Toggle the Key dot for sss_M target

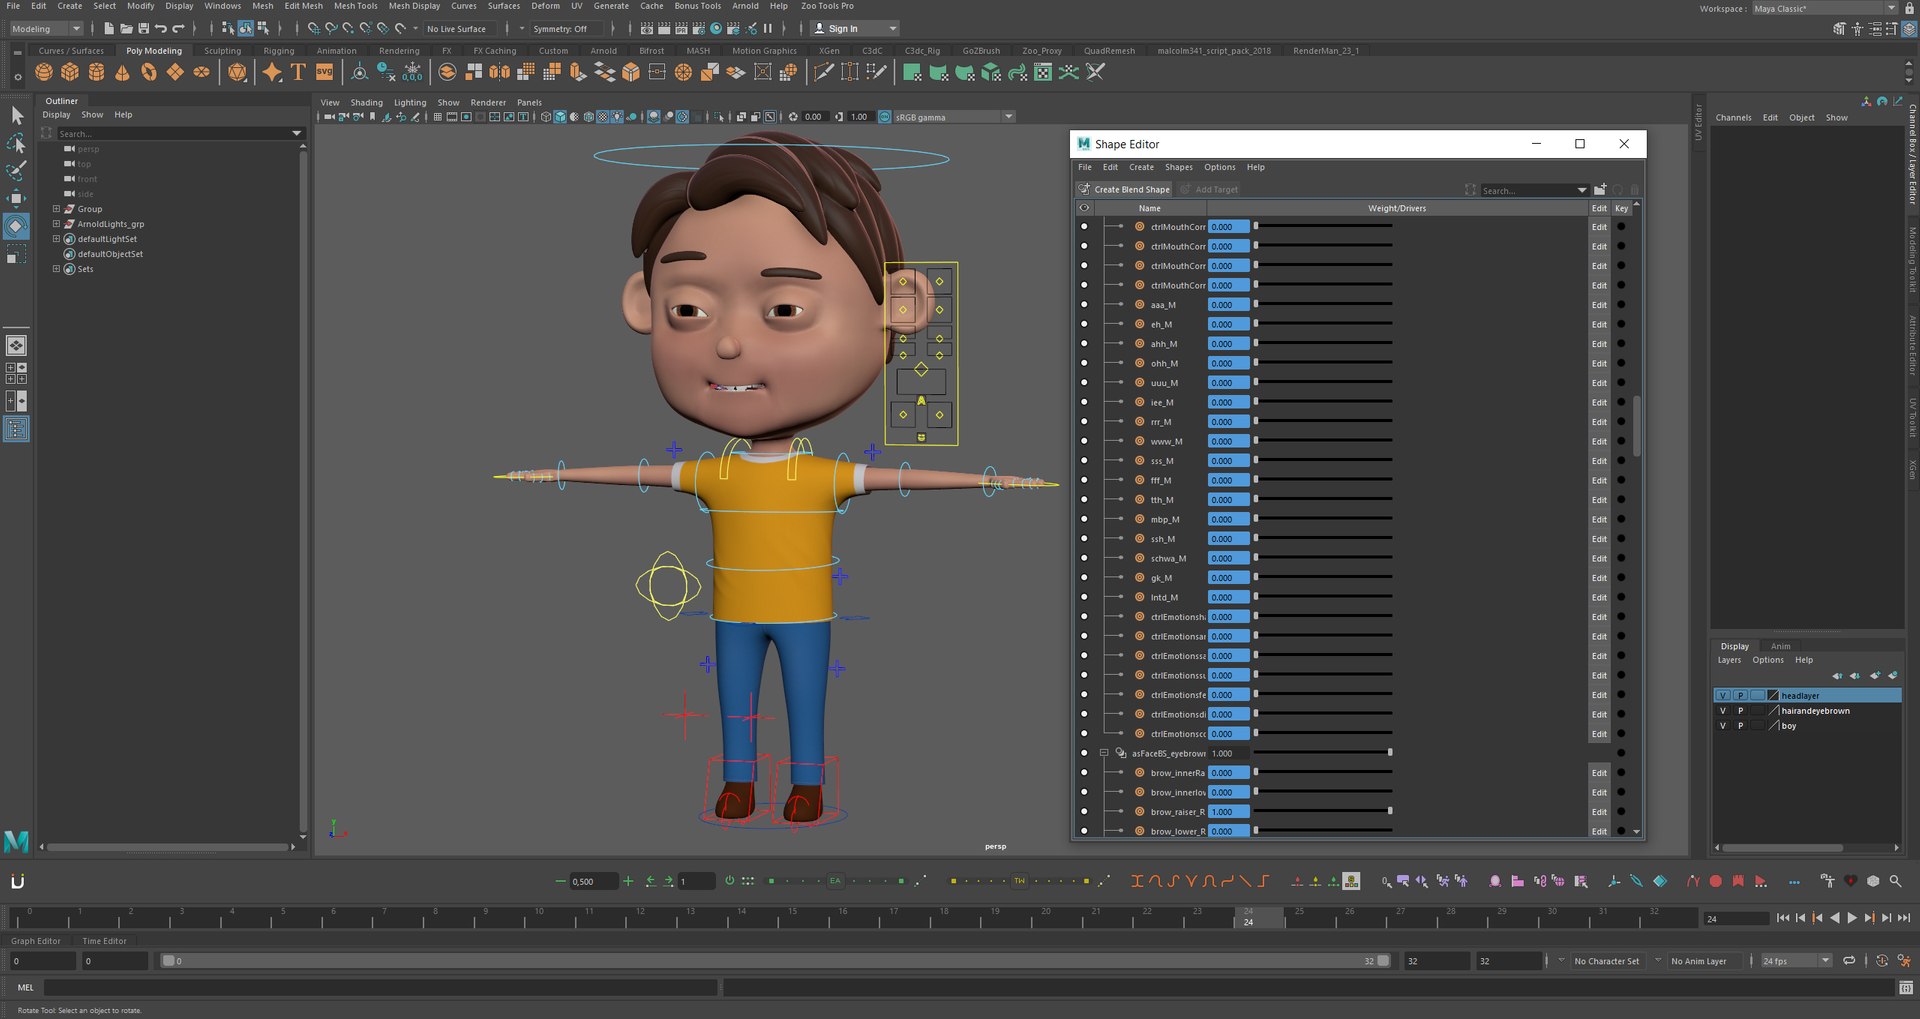pos(1621,461)
